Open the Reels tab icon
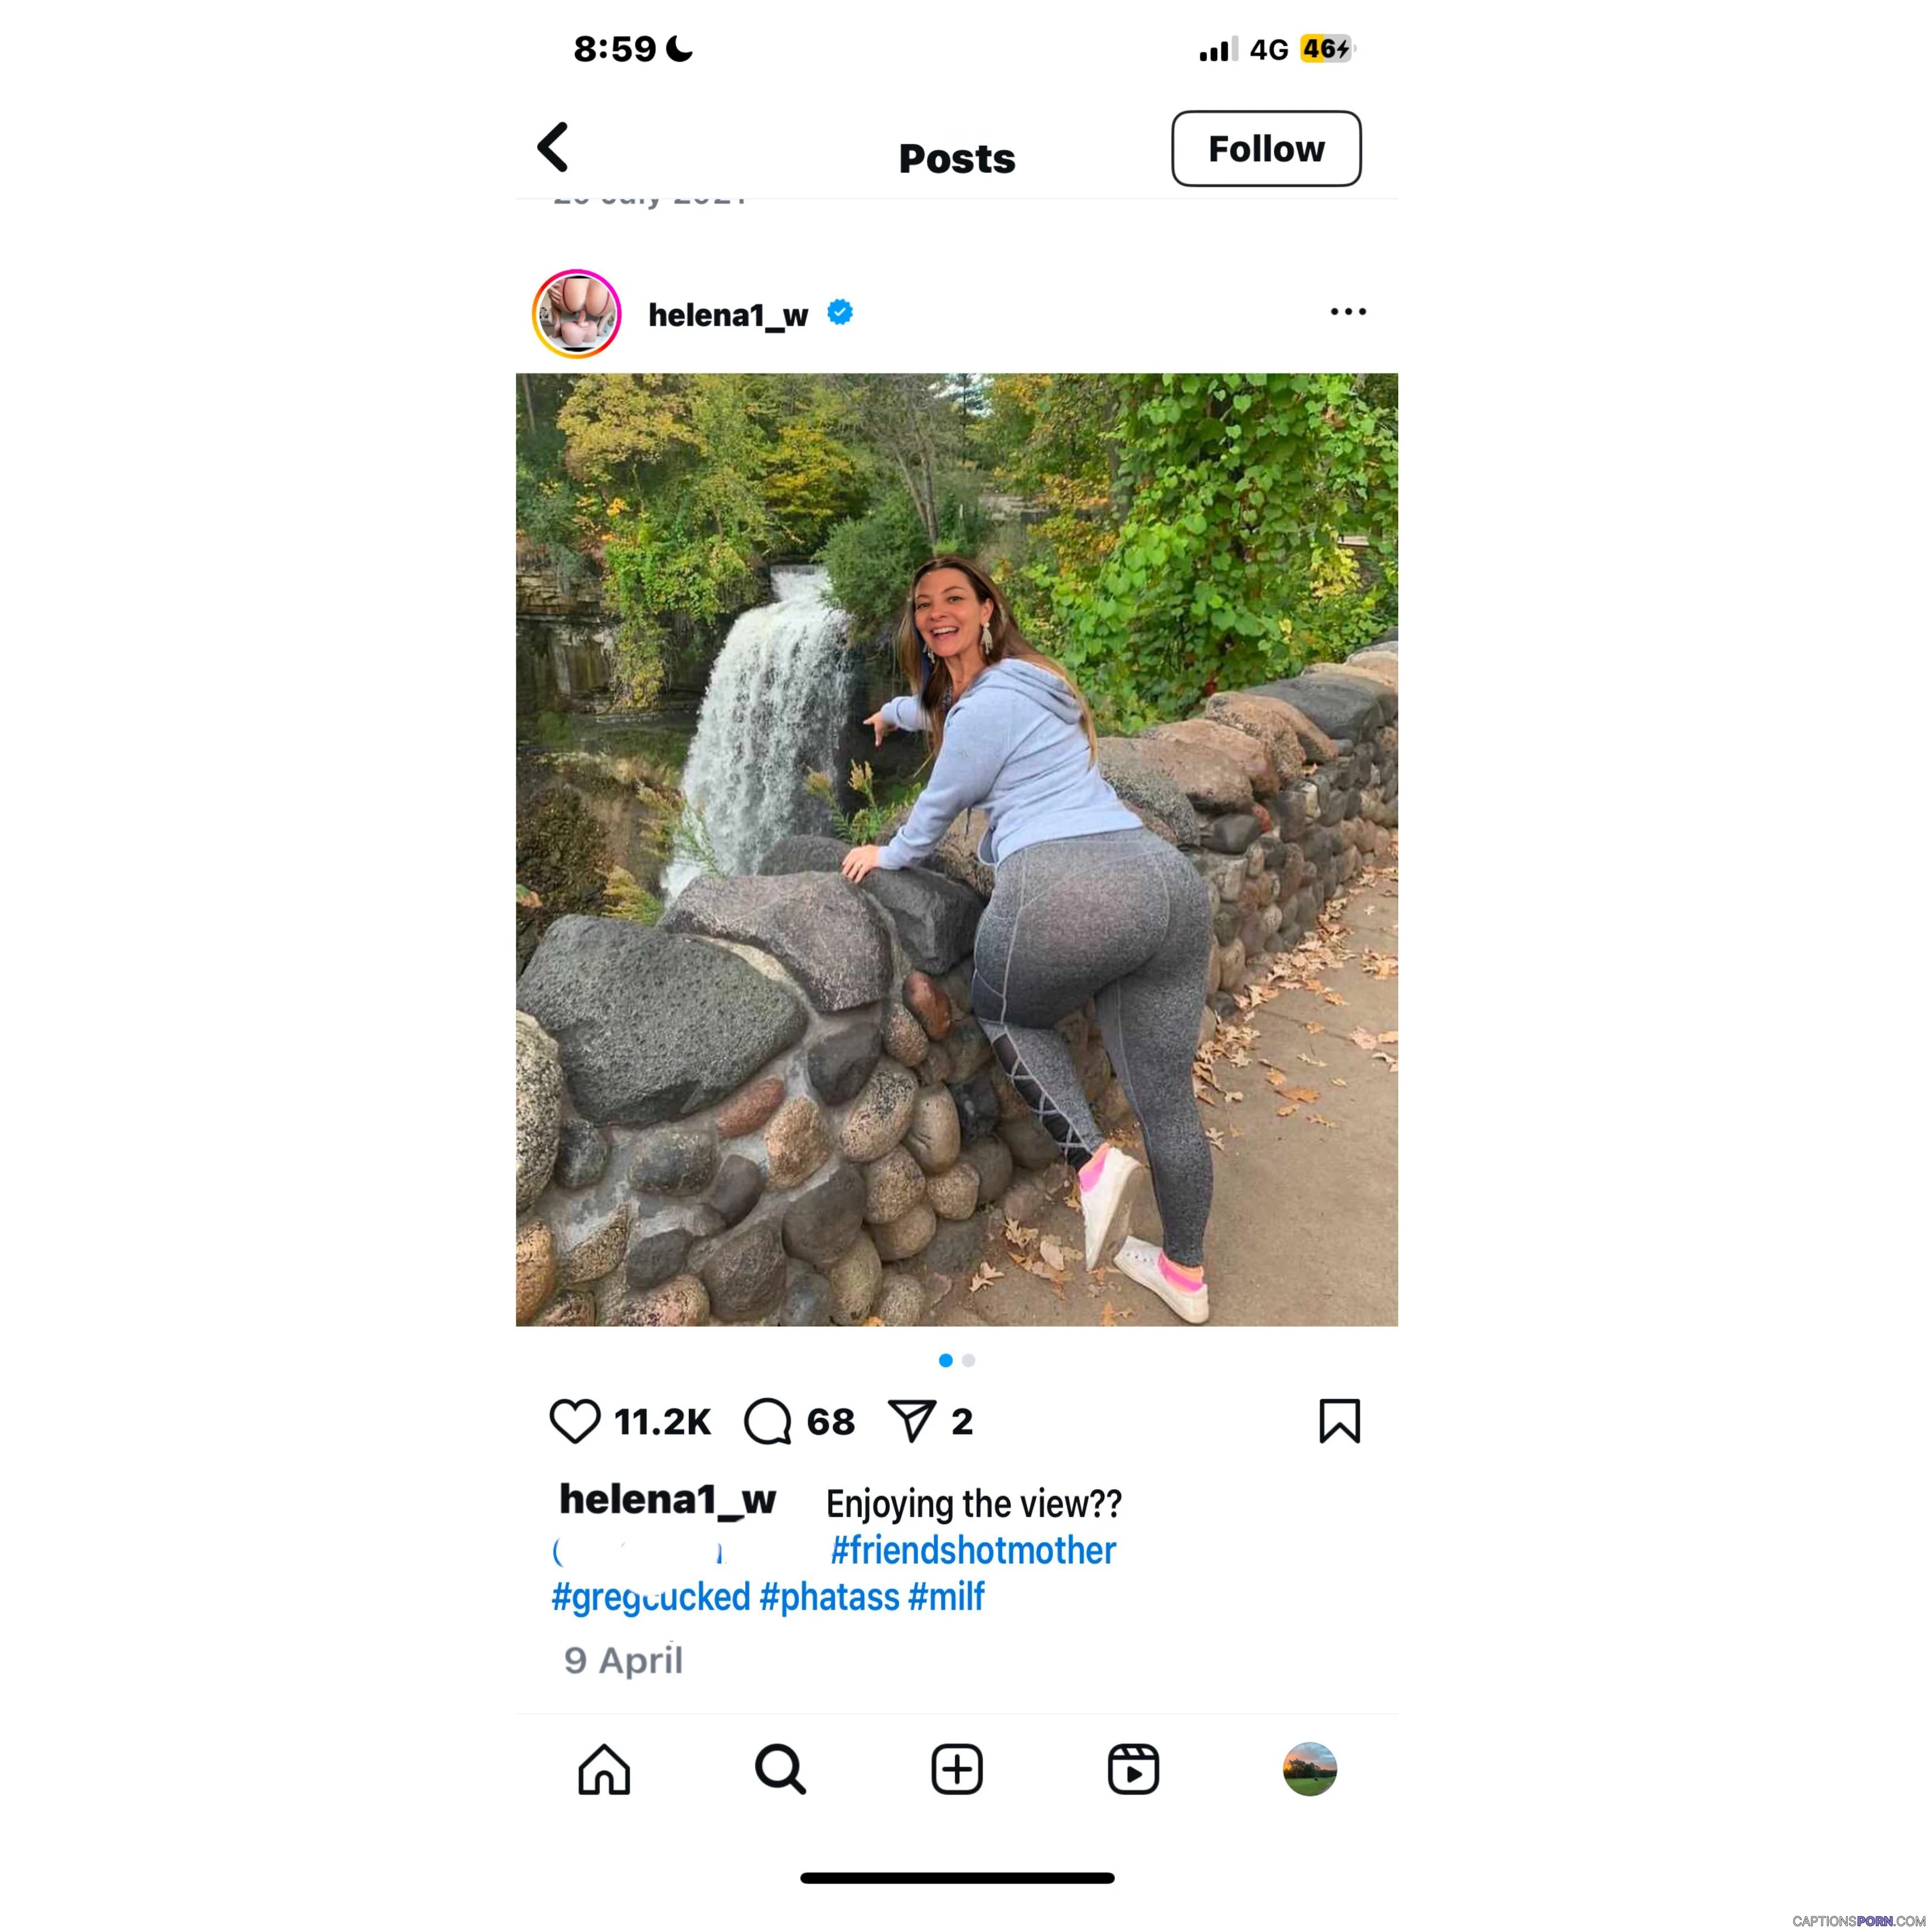This screenshot has height=1932, width=1932. pos(1133,1769)
